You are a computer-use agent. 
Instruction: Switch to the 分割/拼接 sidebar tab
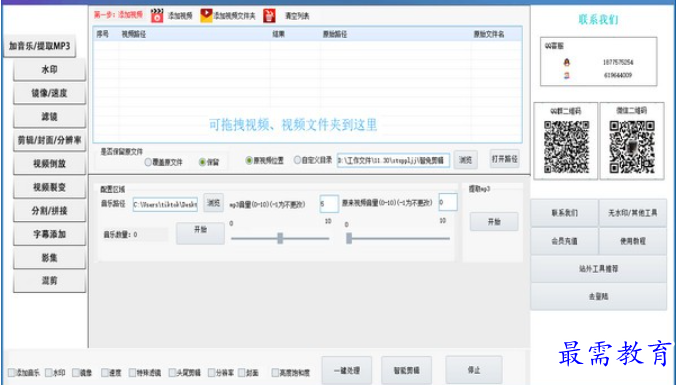[x=49, y=211]
